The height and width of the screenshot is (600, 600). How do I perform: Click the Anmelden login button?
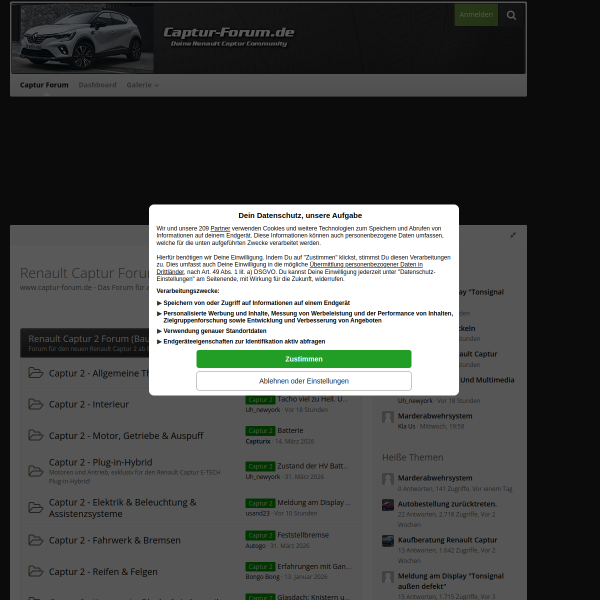point(476,15)
